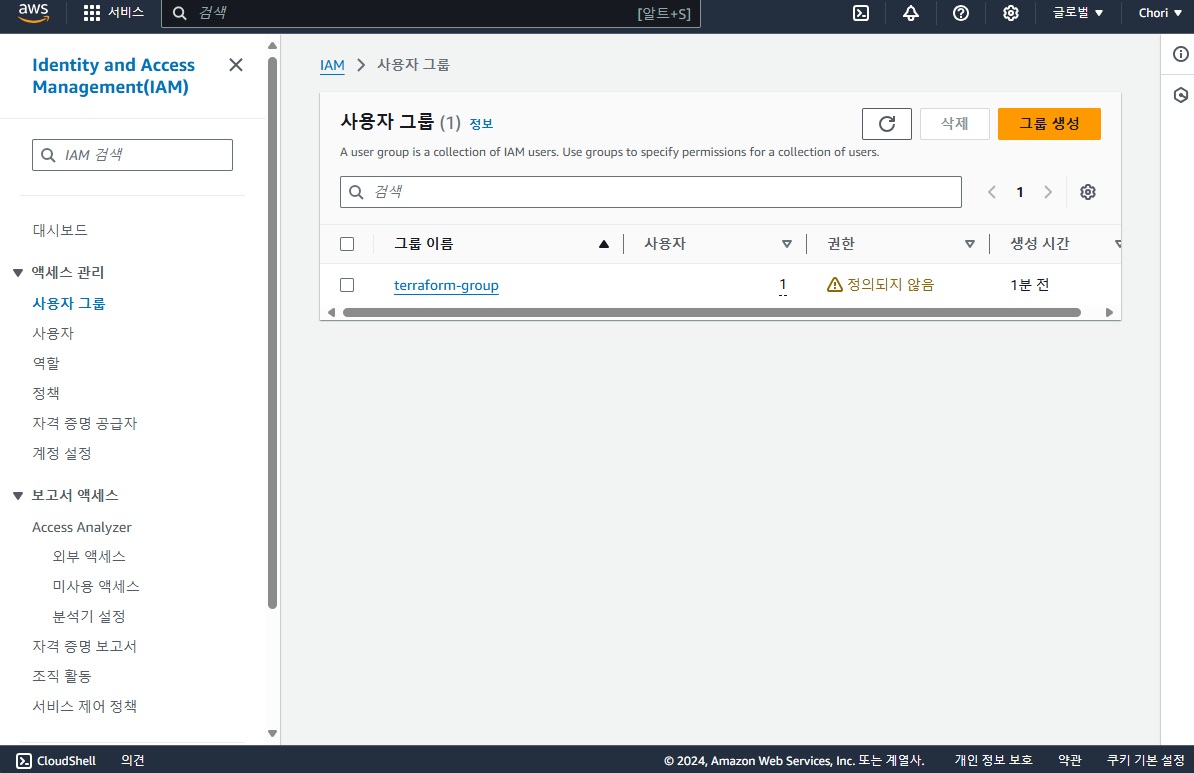Open the 서비스 services grid menu
The image size is (1194, 773).
pyautogui.click(x=113, y=13)
